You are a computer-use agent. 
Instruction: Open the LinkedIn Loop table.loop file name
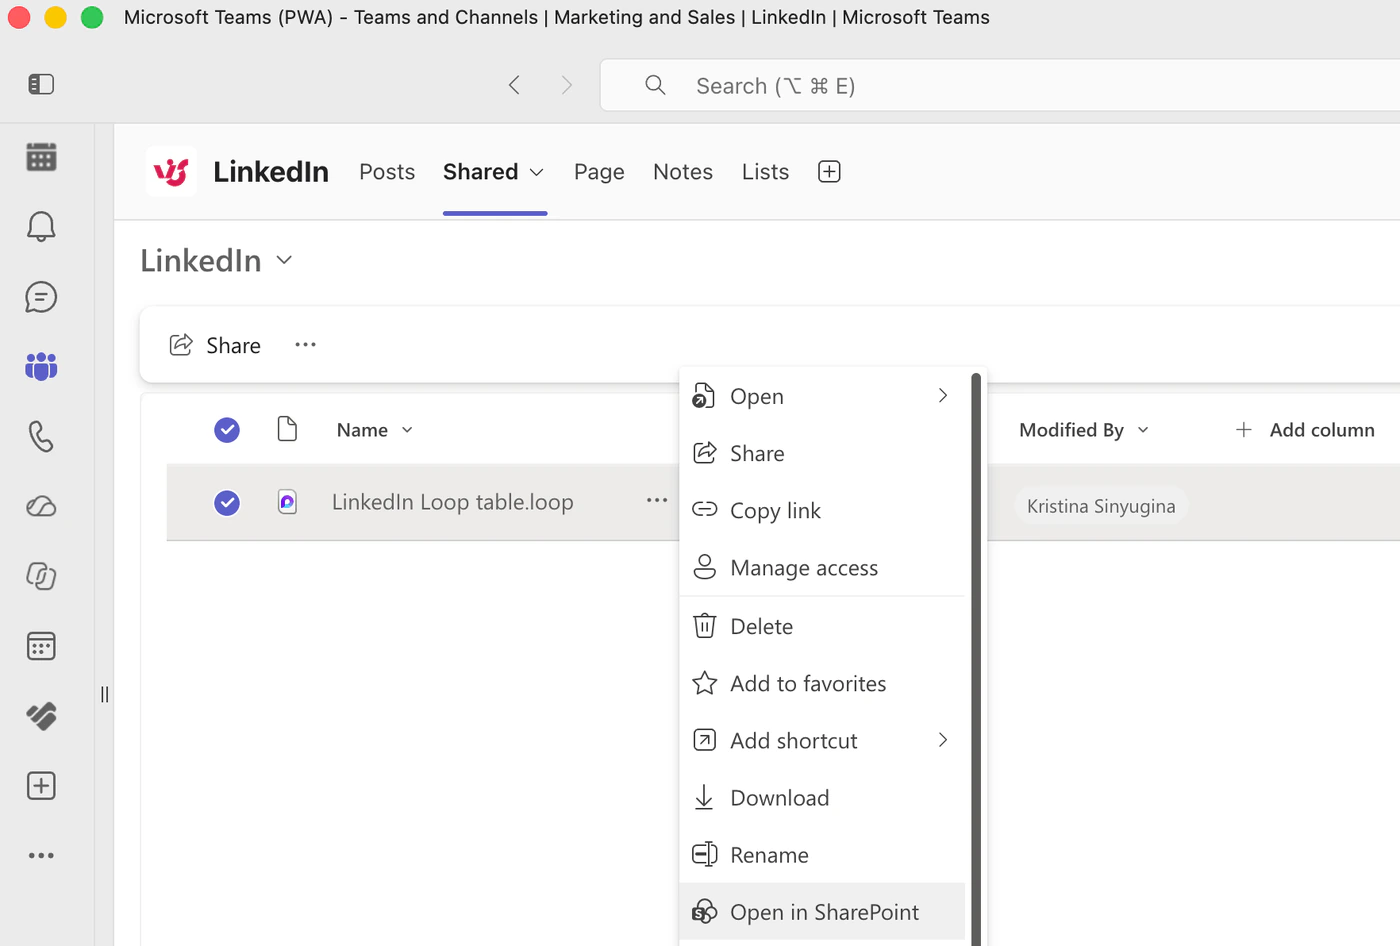pyautogui.click(x=452, y=502)
